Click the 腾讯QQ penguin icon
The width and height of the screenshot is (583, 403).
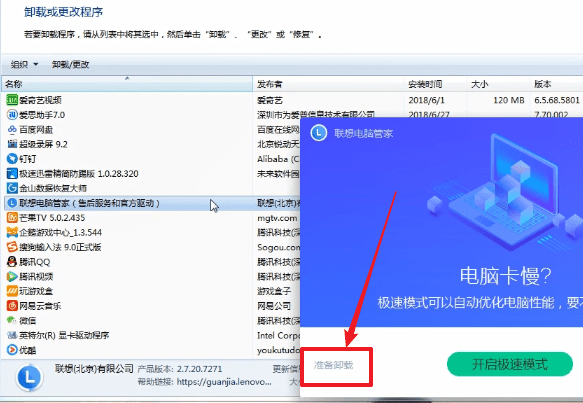(12, 262)
